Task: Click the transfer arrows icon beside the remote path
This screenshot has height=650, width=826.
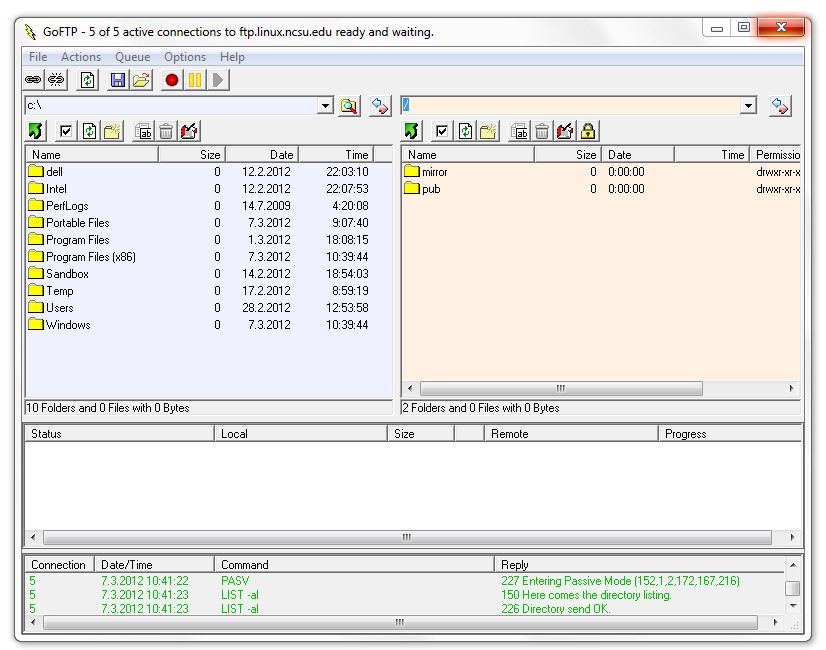Action: click(780, 106)
